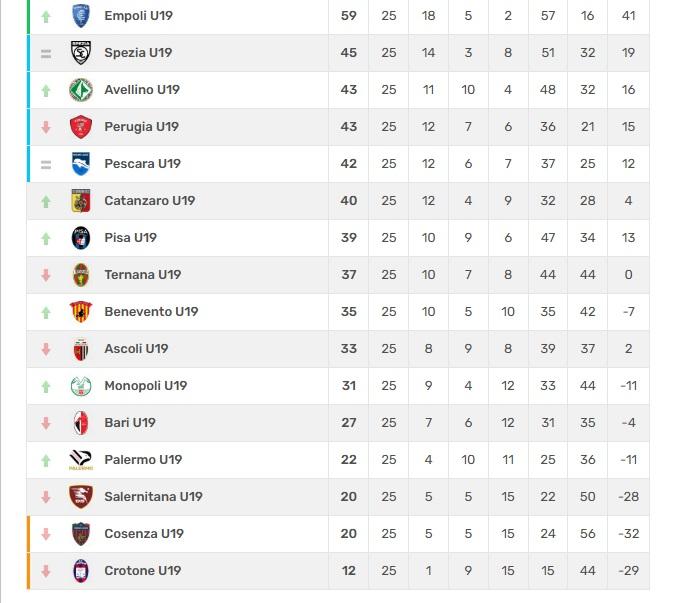Image resolution: width=673 pixels, height=603 pixels.
Task: Click the Catanzaro U19 club crest
Action: click(x=81, y=201)
